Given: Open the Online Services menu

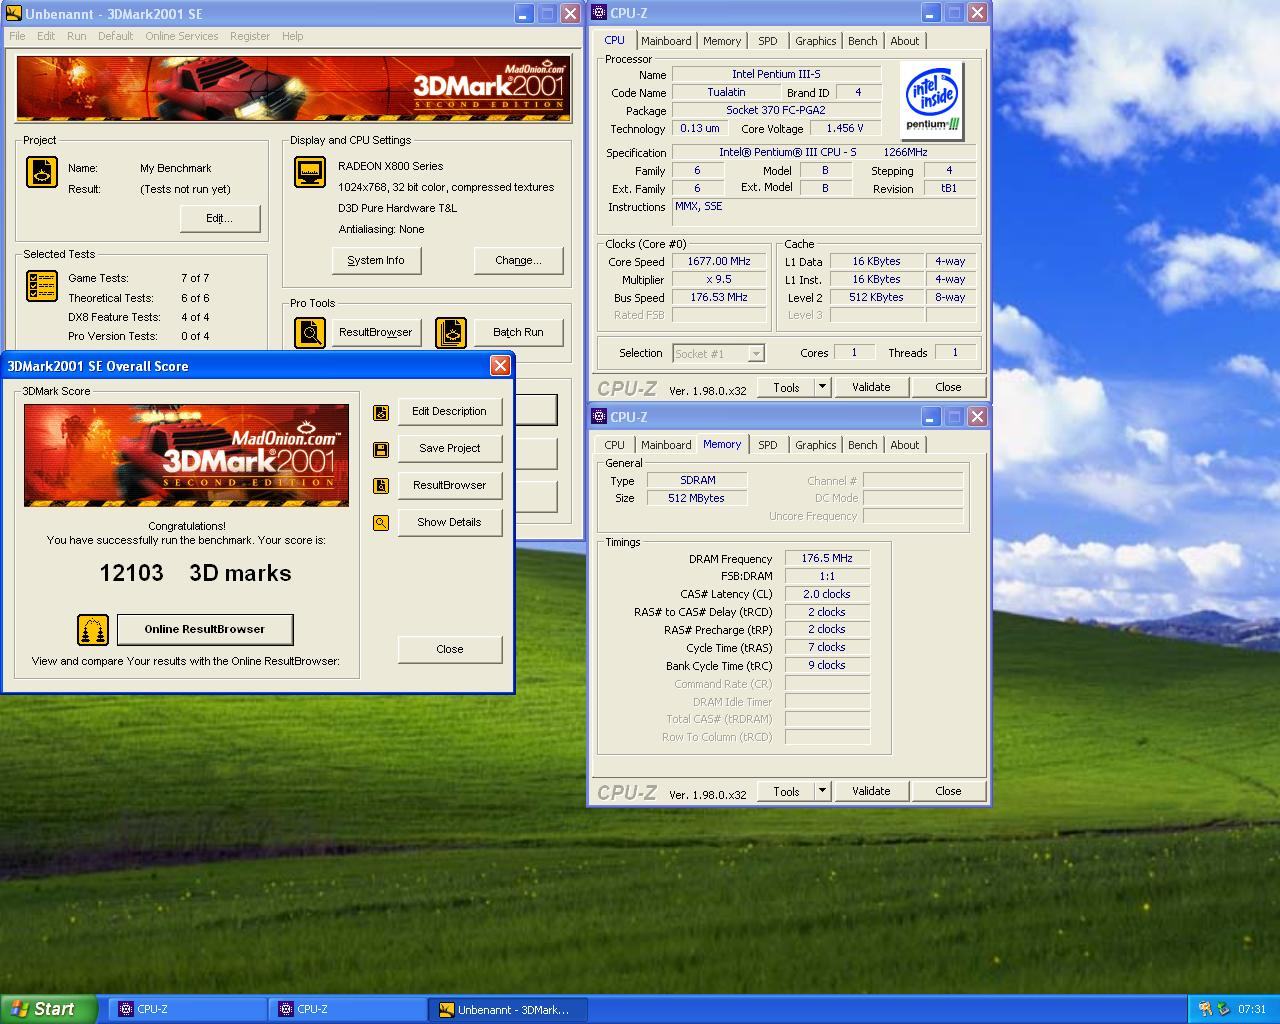Looking at the screenshot, I should (181, 36).
